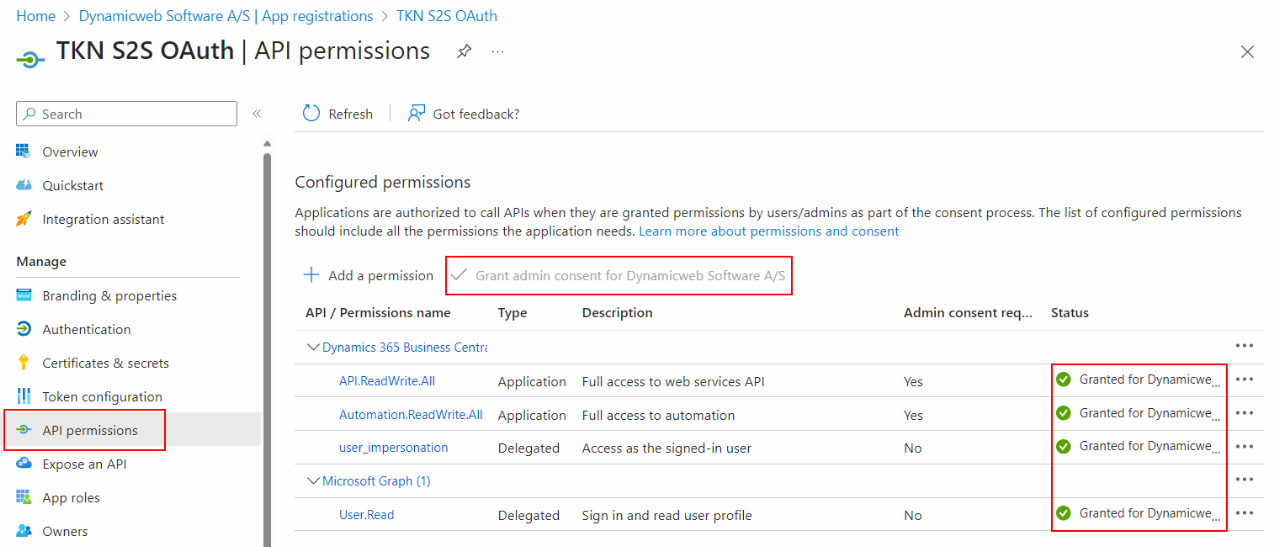The width and height of the screenshot is (1280, 547).
Task: Click the Refresh icon in toolbar
Action: click(312, 114)
